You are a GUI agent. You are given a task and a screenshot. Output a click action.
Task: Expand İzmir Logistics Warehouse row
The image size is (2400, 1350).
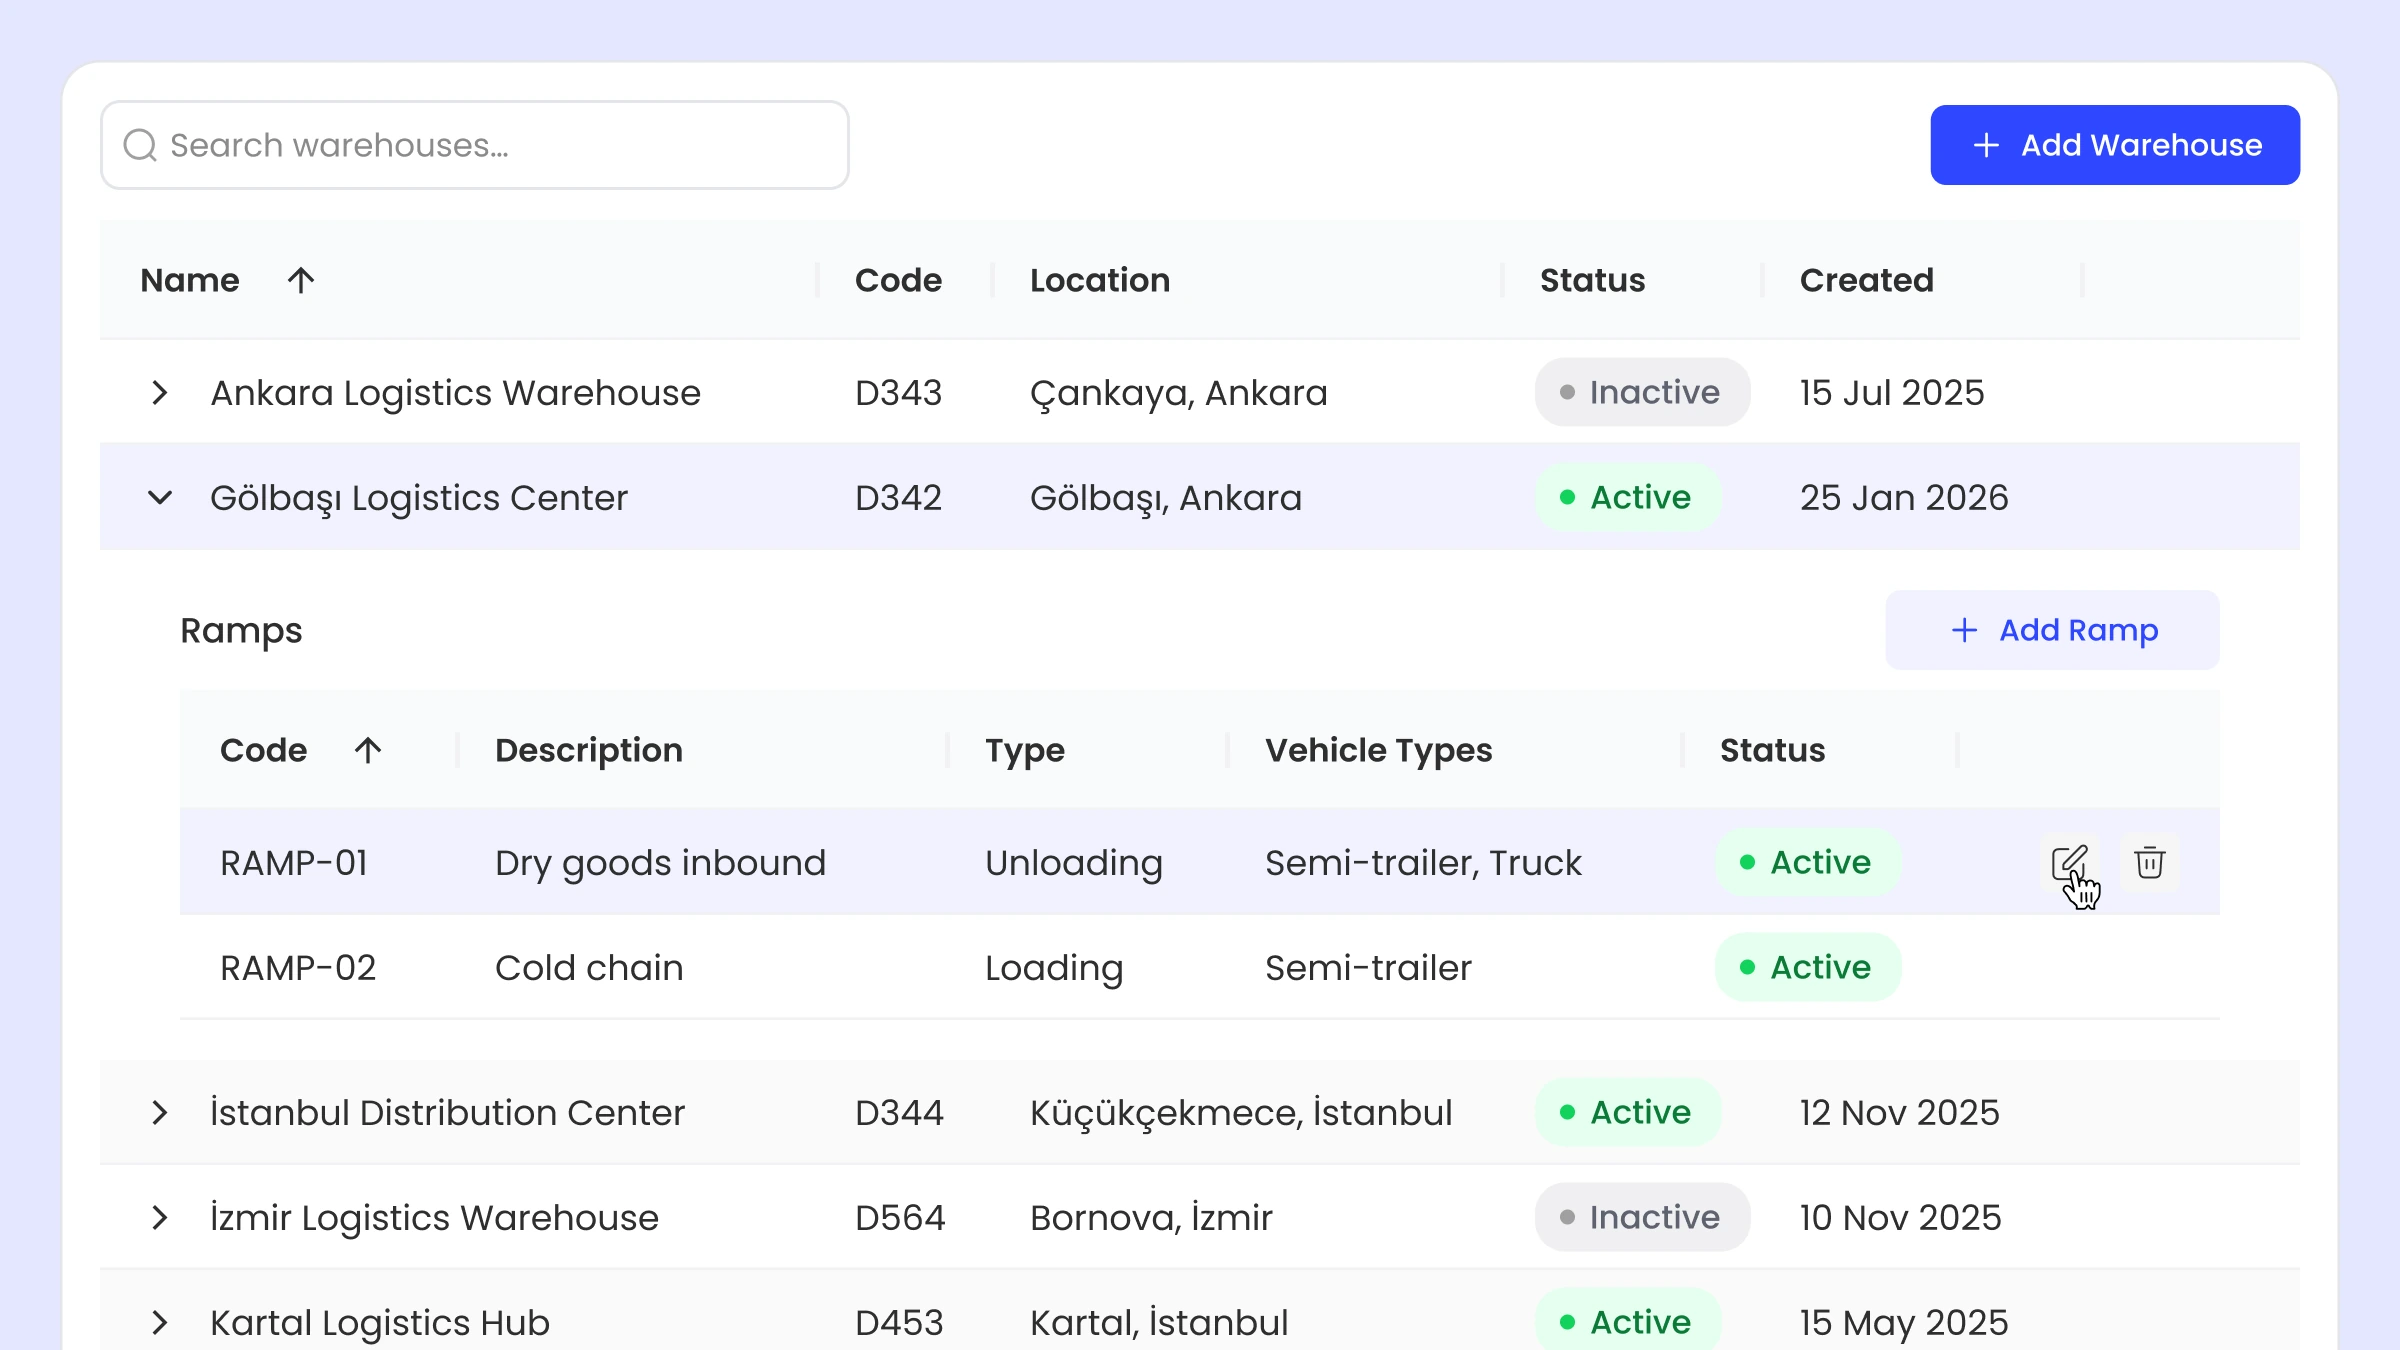point(159,1218)
